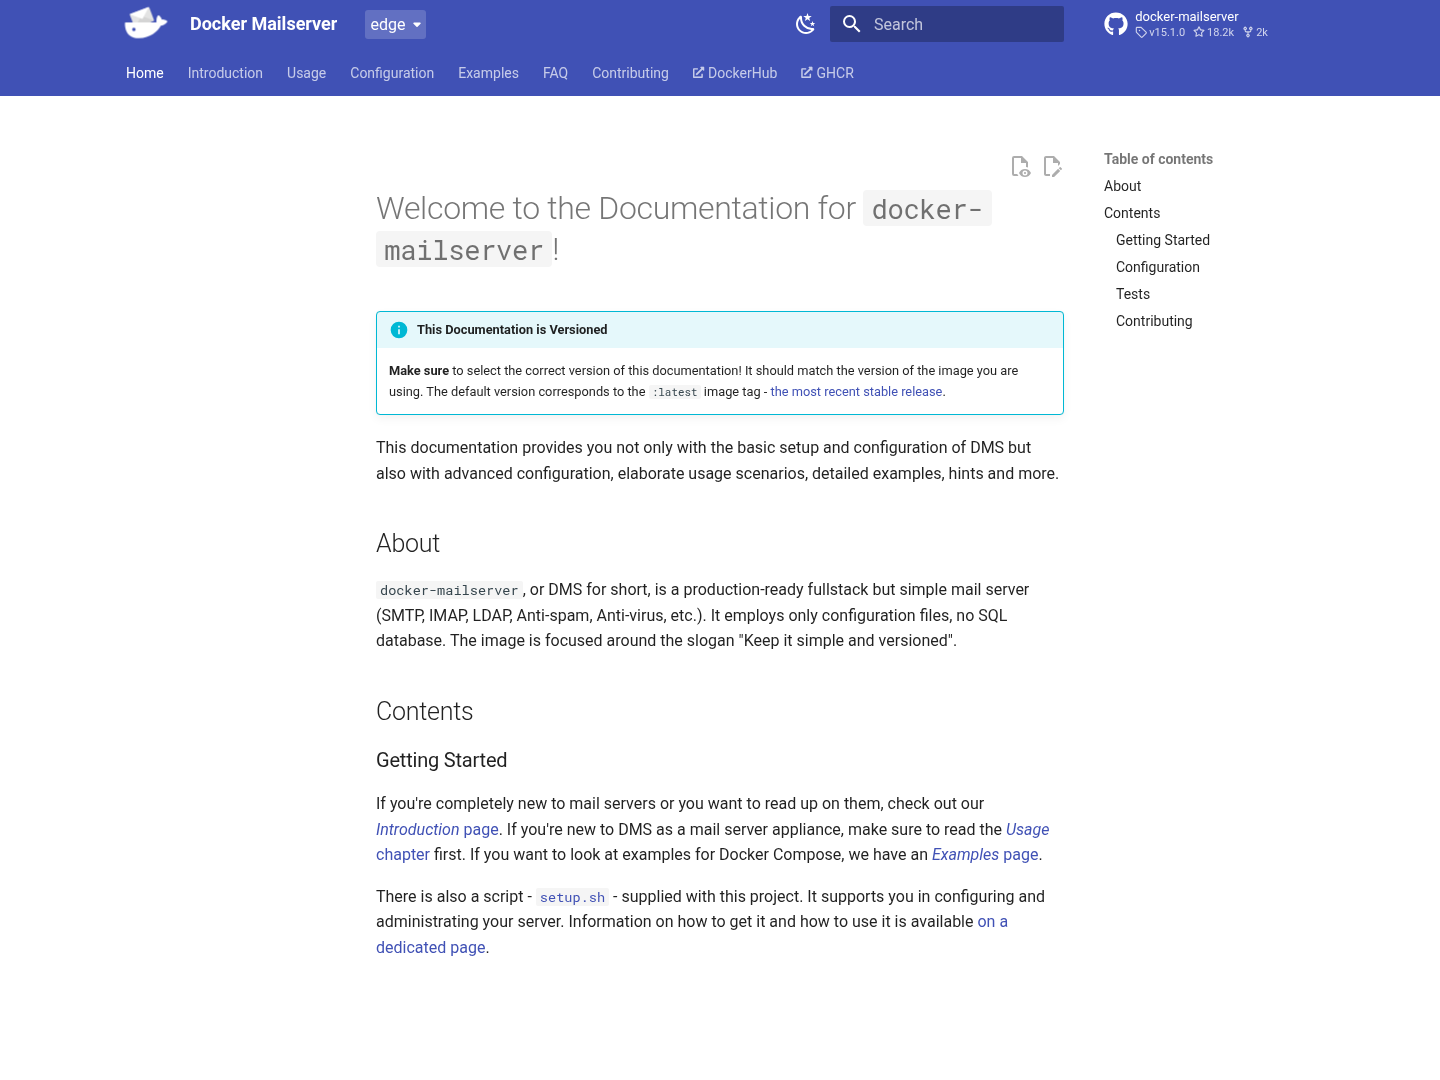Click edit this page pencil icon

pos(1052,166)
